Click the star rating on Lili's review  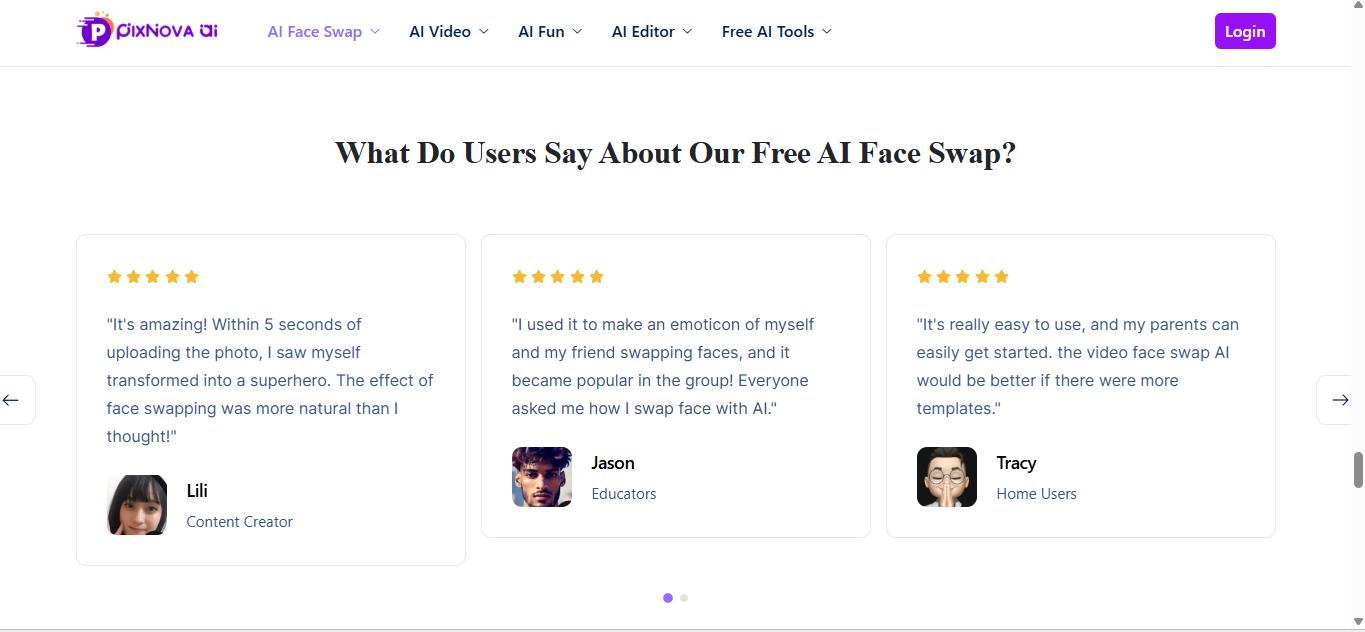(153, 277)
